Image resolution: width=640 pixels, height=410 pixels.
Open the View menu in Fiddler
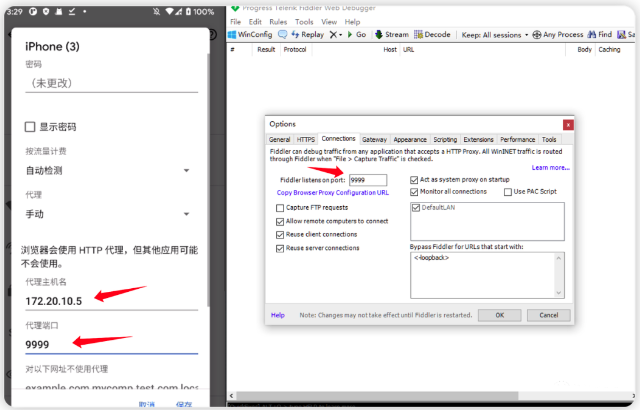pyautogui.click(x=329, y=22)
